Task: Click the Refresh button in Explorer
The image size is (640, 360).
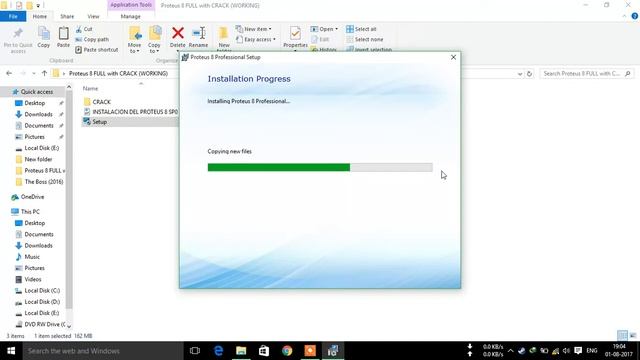Action: click(x=529, y=74)
